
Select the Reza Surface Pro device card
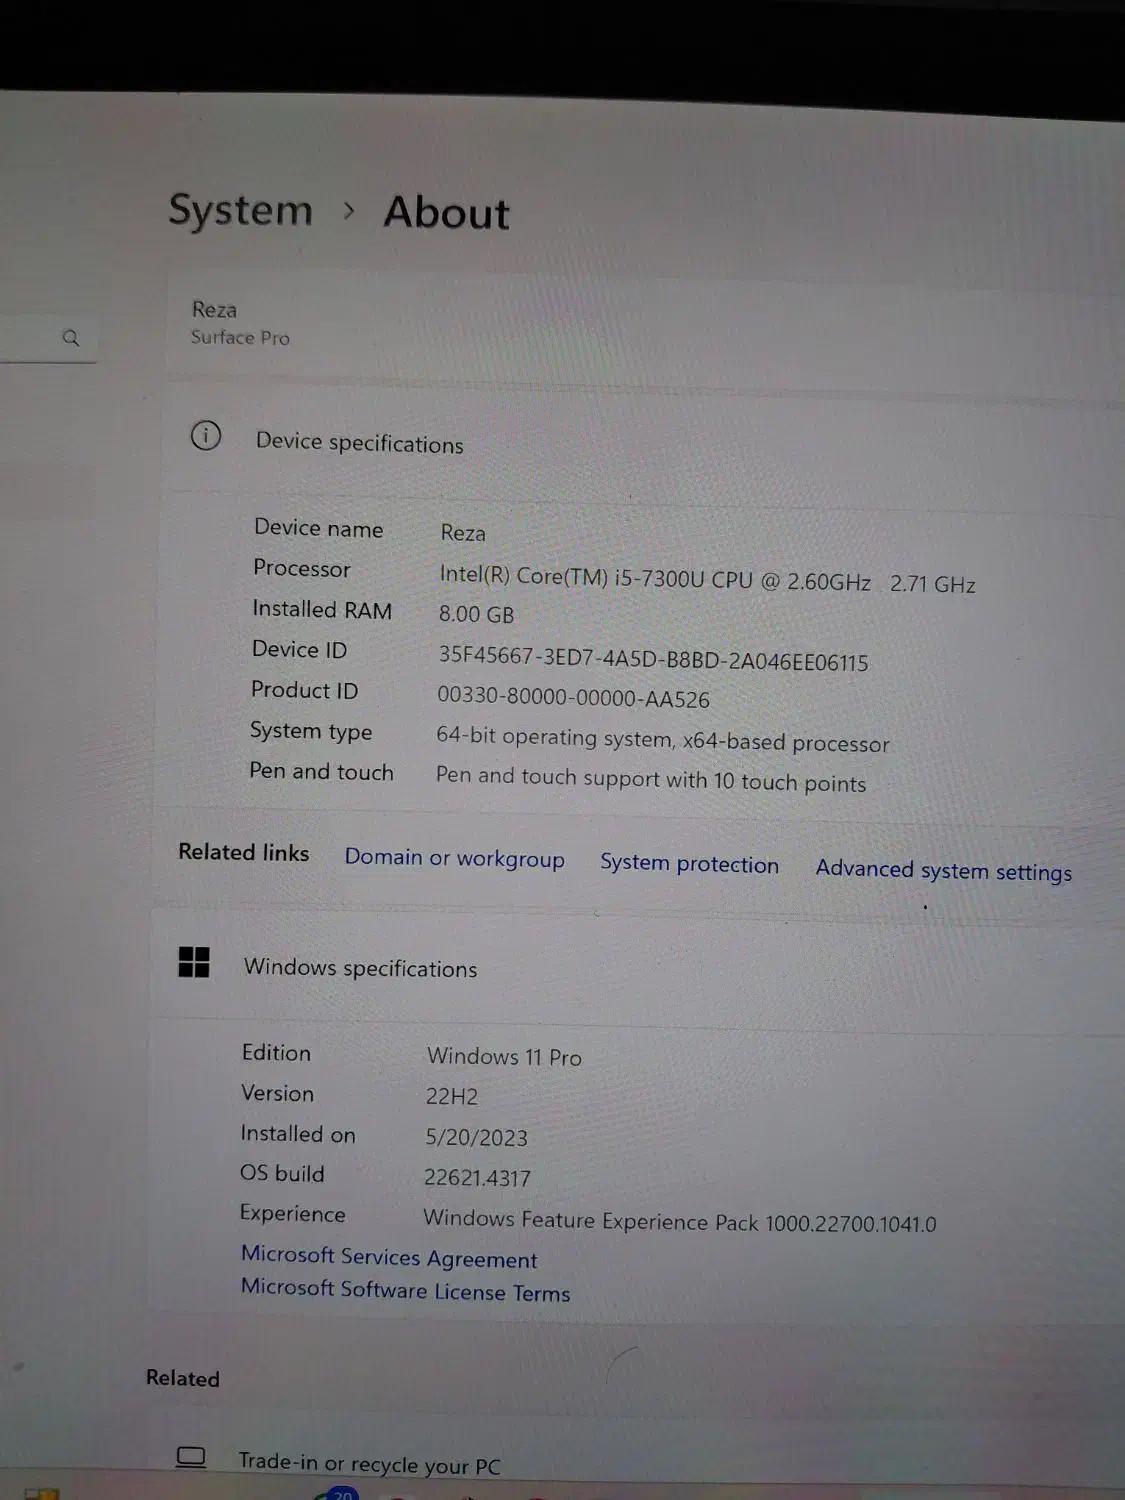pos(241,323)
